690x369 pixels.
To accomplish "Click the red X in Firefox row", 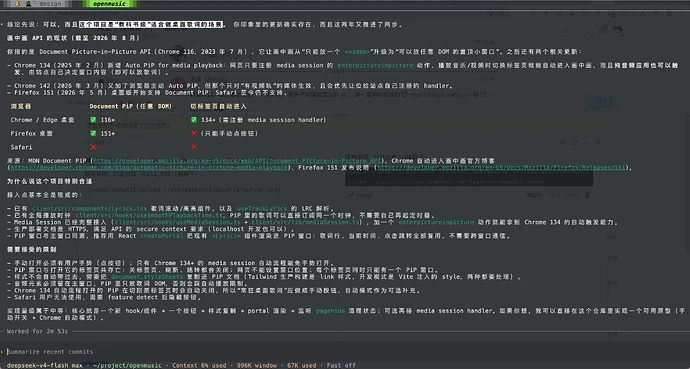I will [194, 133].
